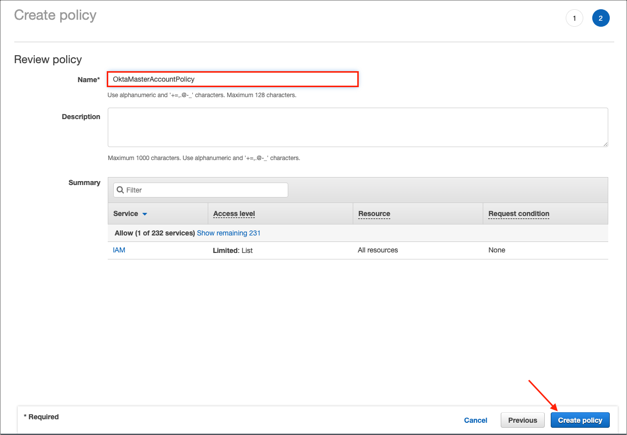
Task: Expand Show remaining 231 services
Action: point(229,233)
